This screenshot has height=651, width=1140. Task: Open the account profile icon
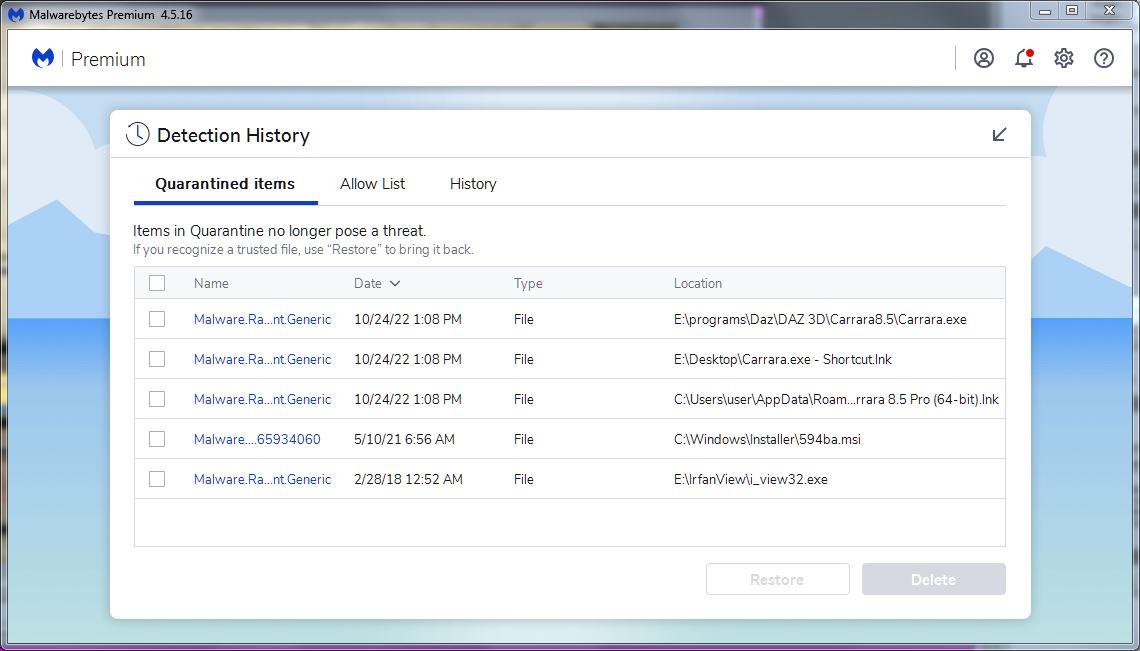pos(984,58)
